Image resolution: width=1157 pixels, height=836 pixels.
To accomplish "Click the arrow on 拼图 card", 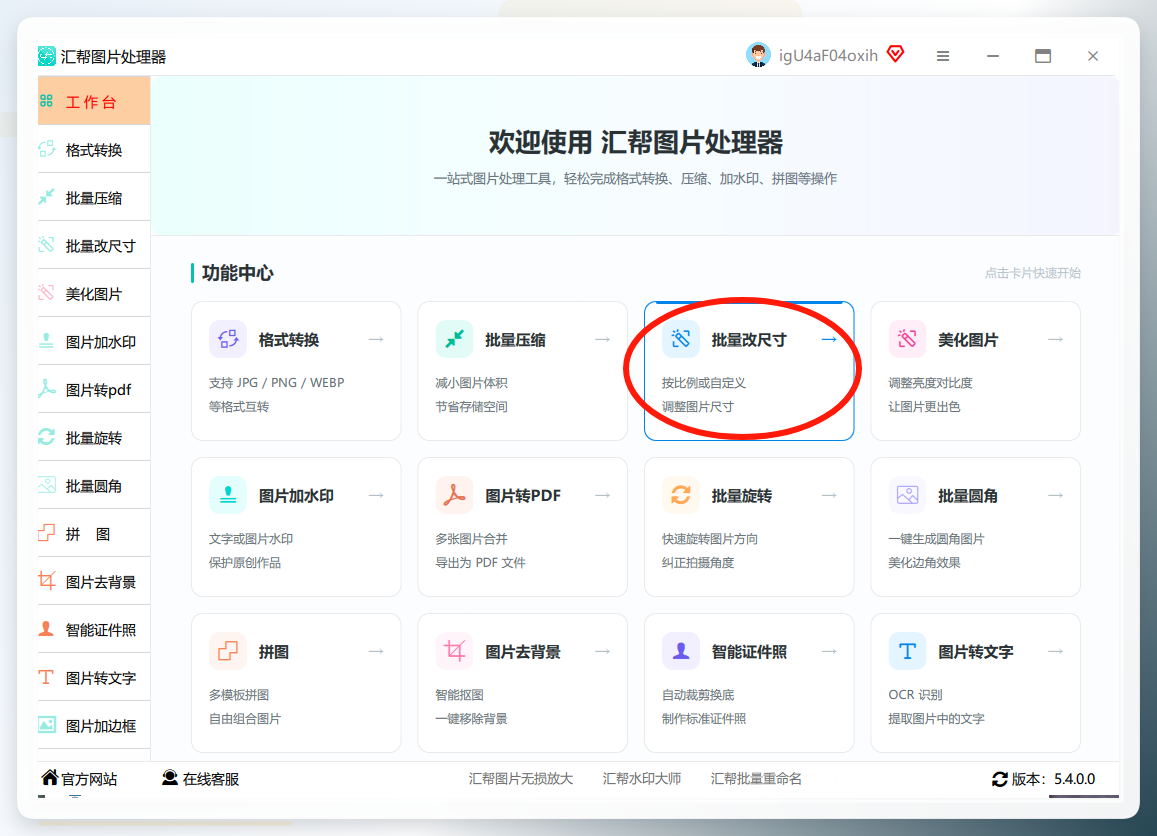I will 376,652.
